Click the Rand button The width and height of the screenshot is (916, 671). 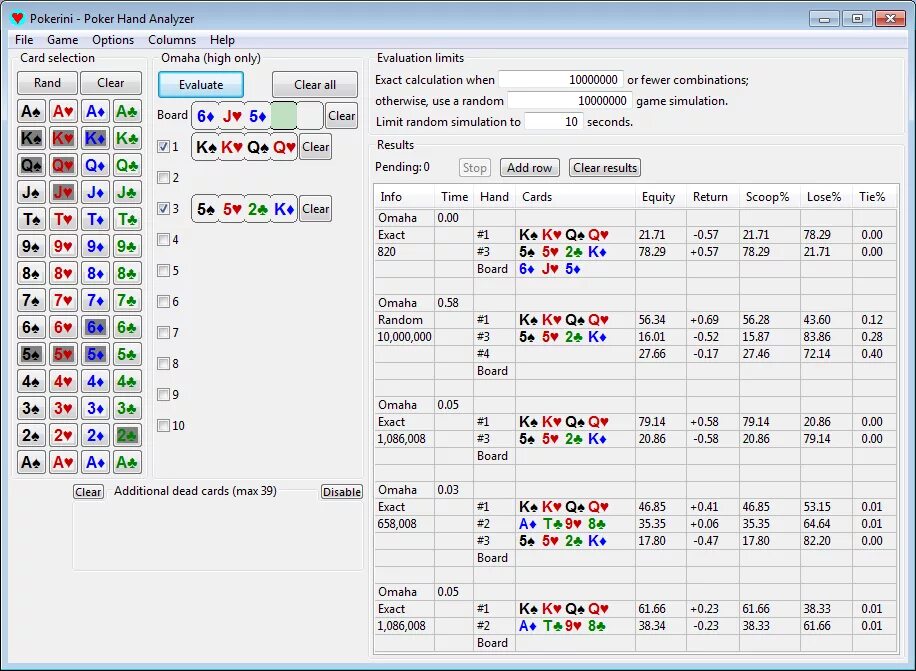coord(47,83)
